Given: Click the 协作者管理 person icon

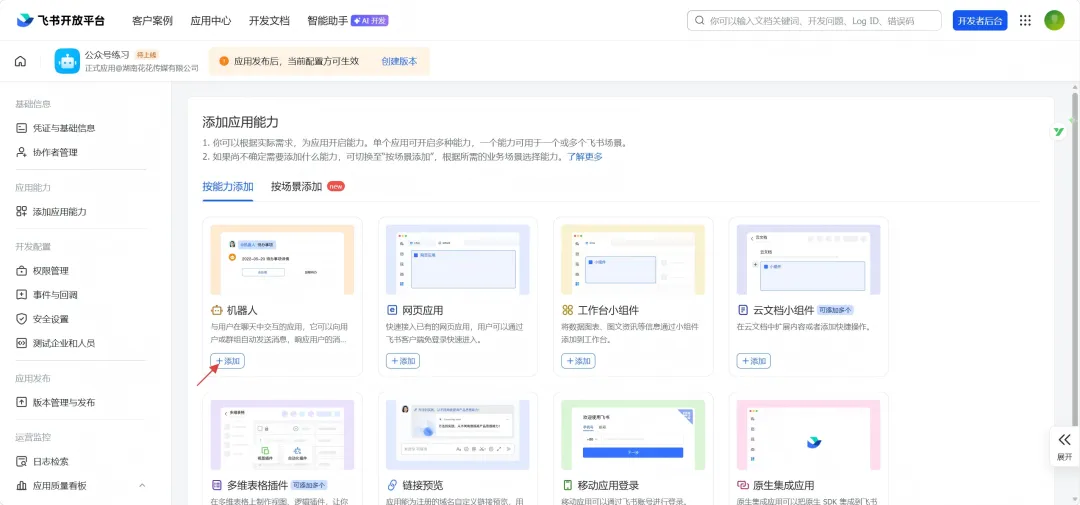Looking at the screenshot, I should pos(21,152).
